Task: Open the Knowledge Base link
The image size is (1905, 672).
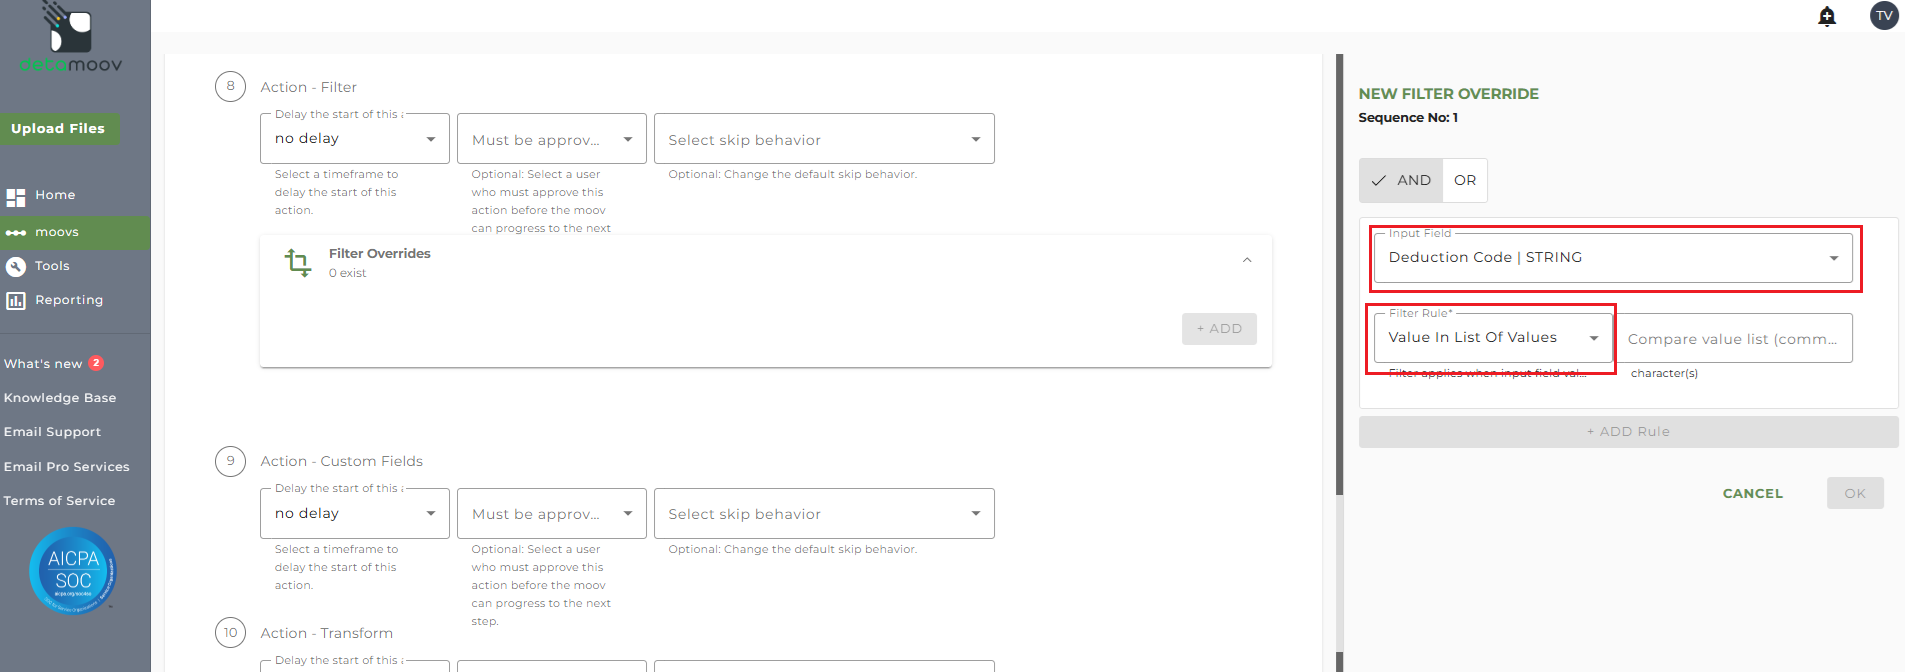Action: pos(60,398)
